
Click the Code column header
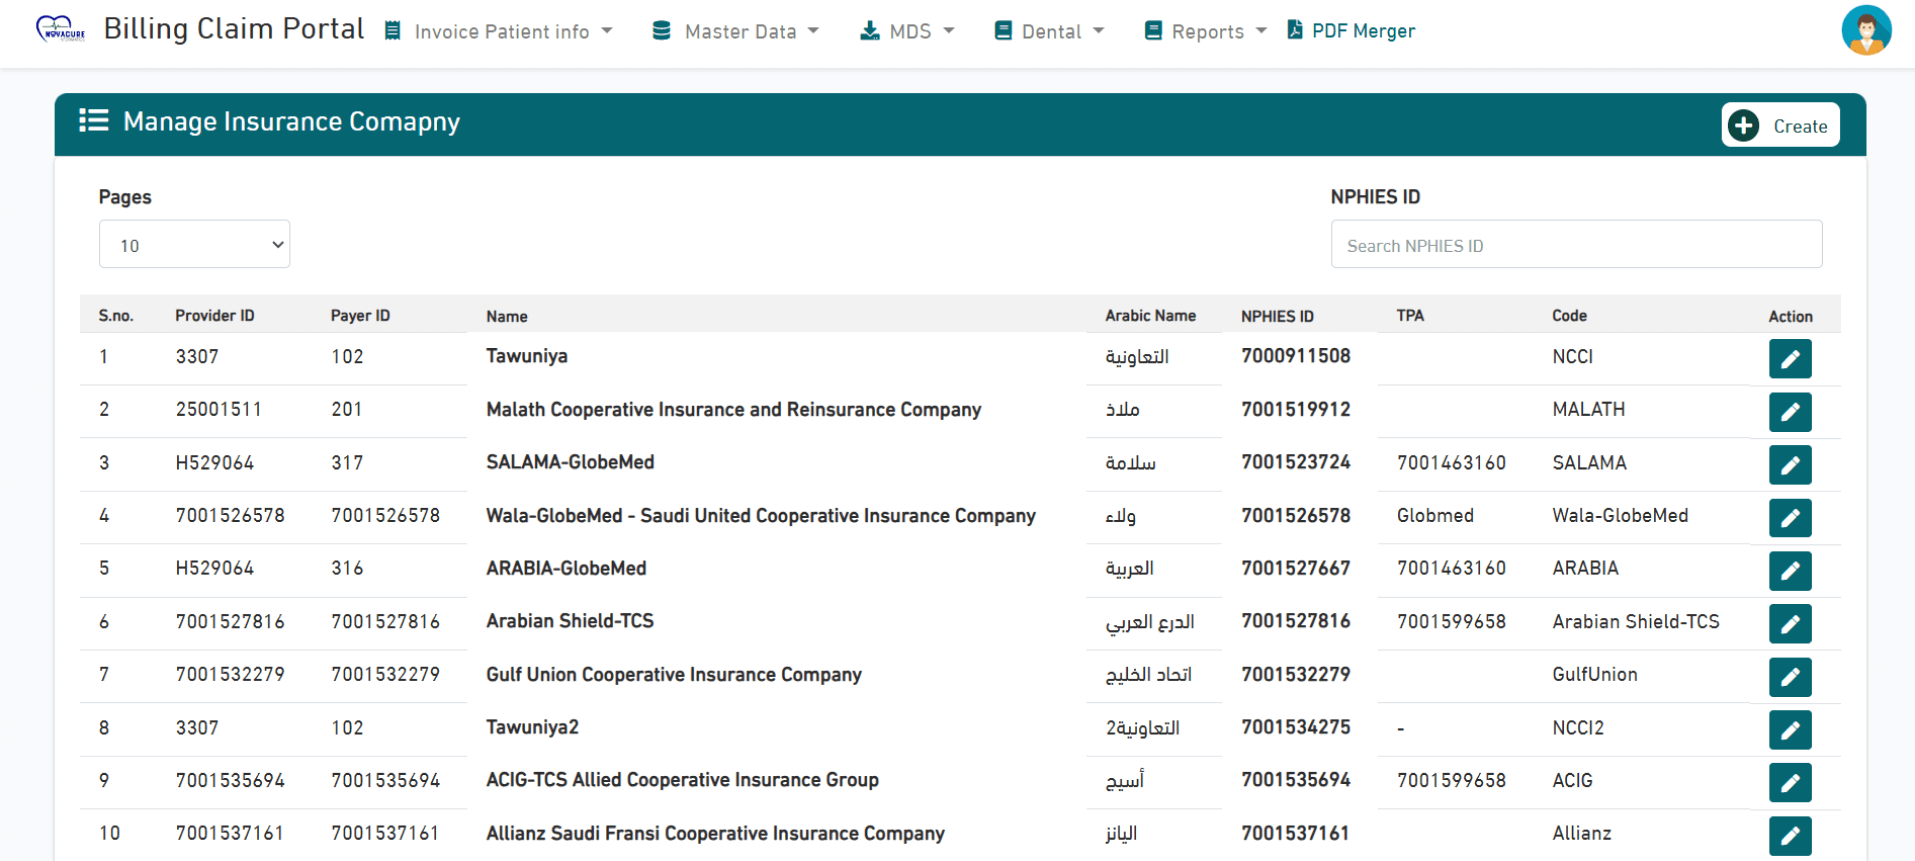1569,316
